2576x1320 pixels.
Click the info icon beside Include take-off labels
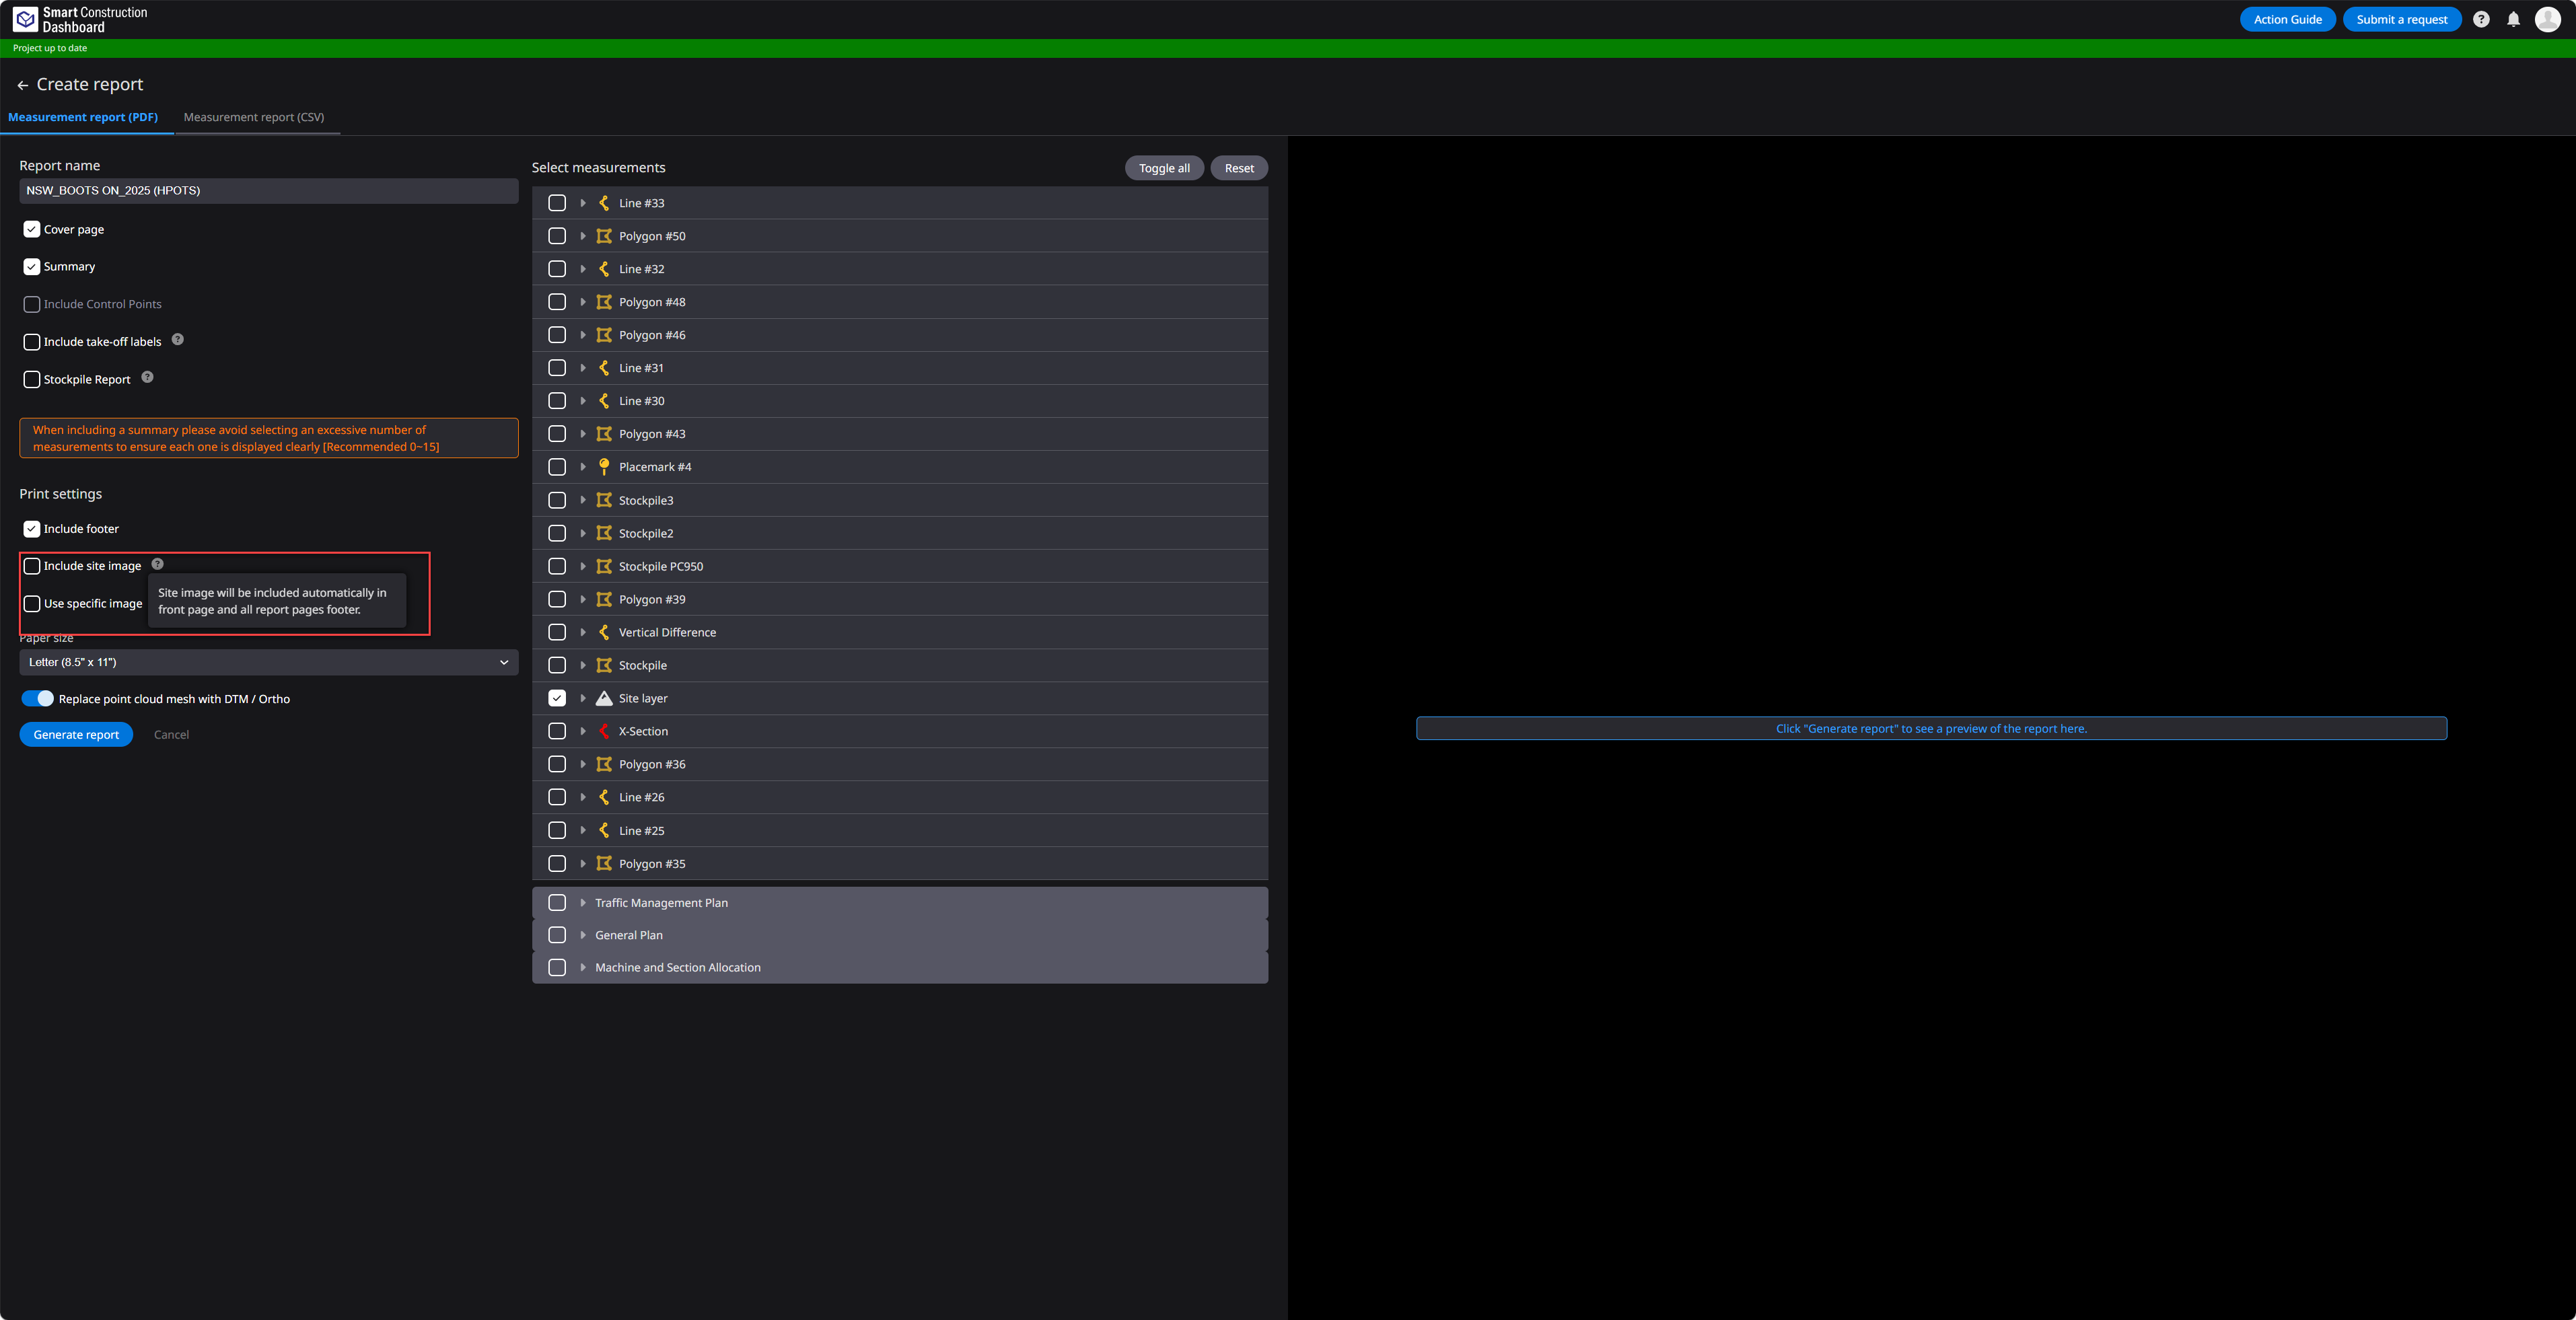pos(178,340)
